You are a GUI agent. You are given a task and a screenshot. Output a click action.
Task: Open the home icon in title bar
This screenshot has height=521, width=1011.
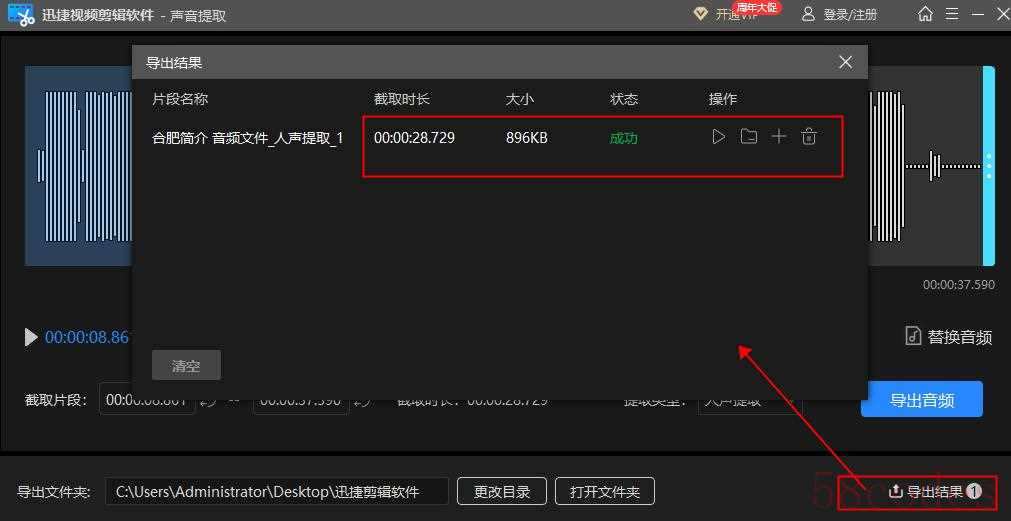point(925,14)
